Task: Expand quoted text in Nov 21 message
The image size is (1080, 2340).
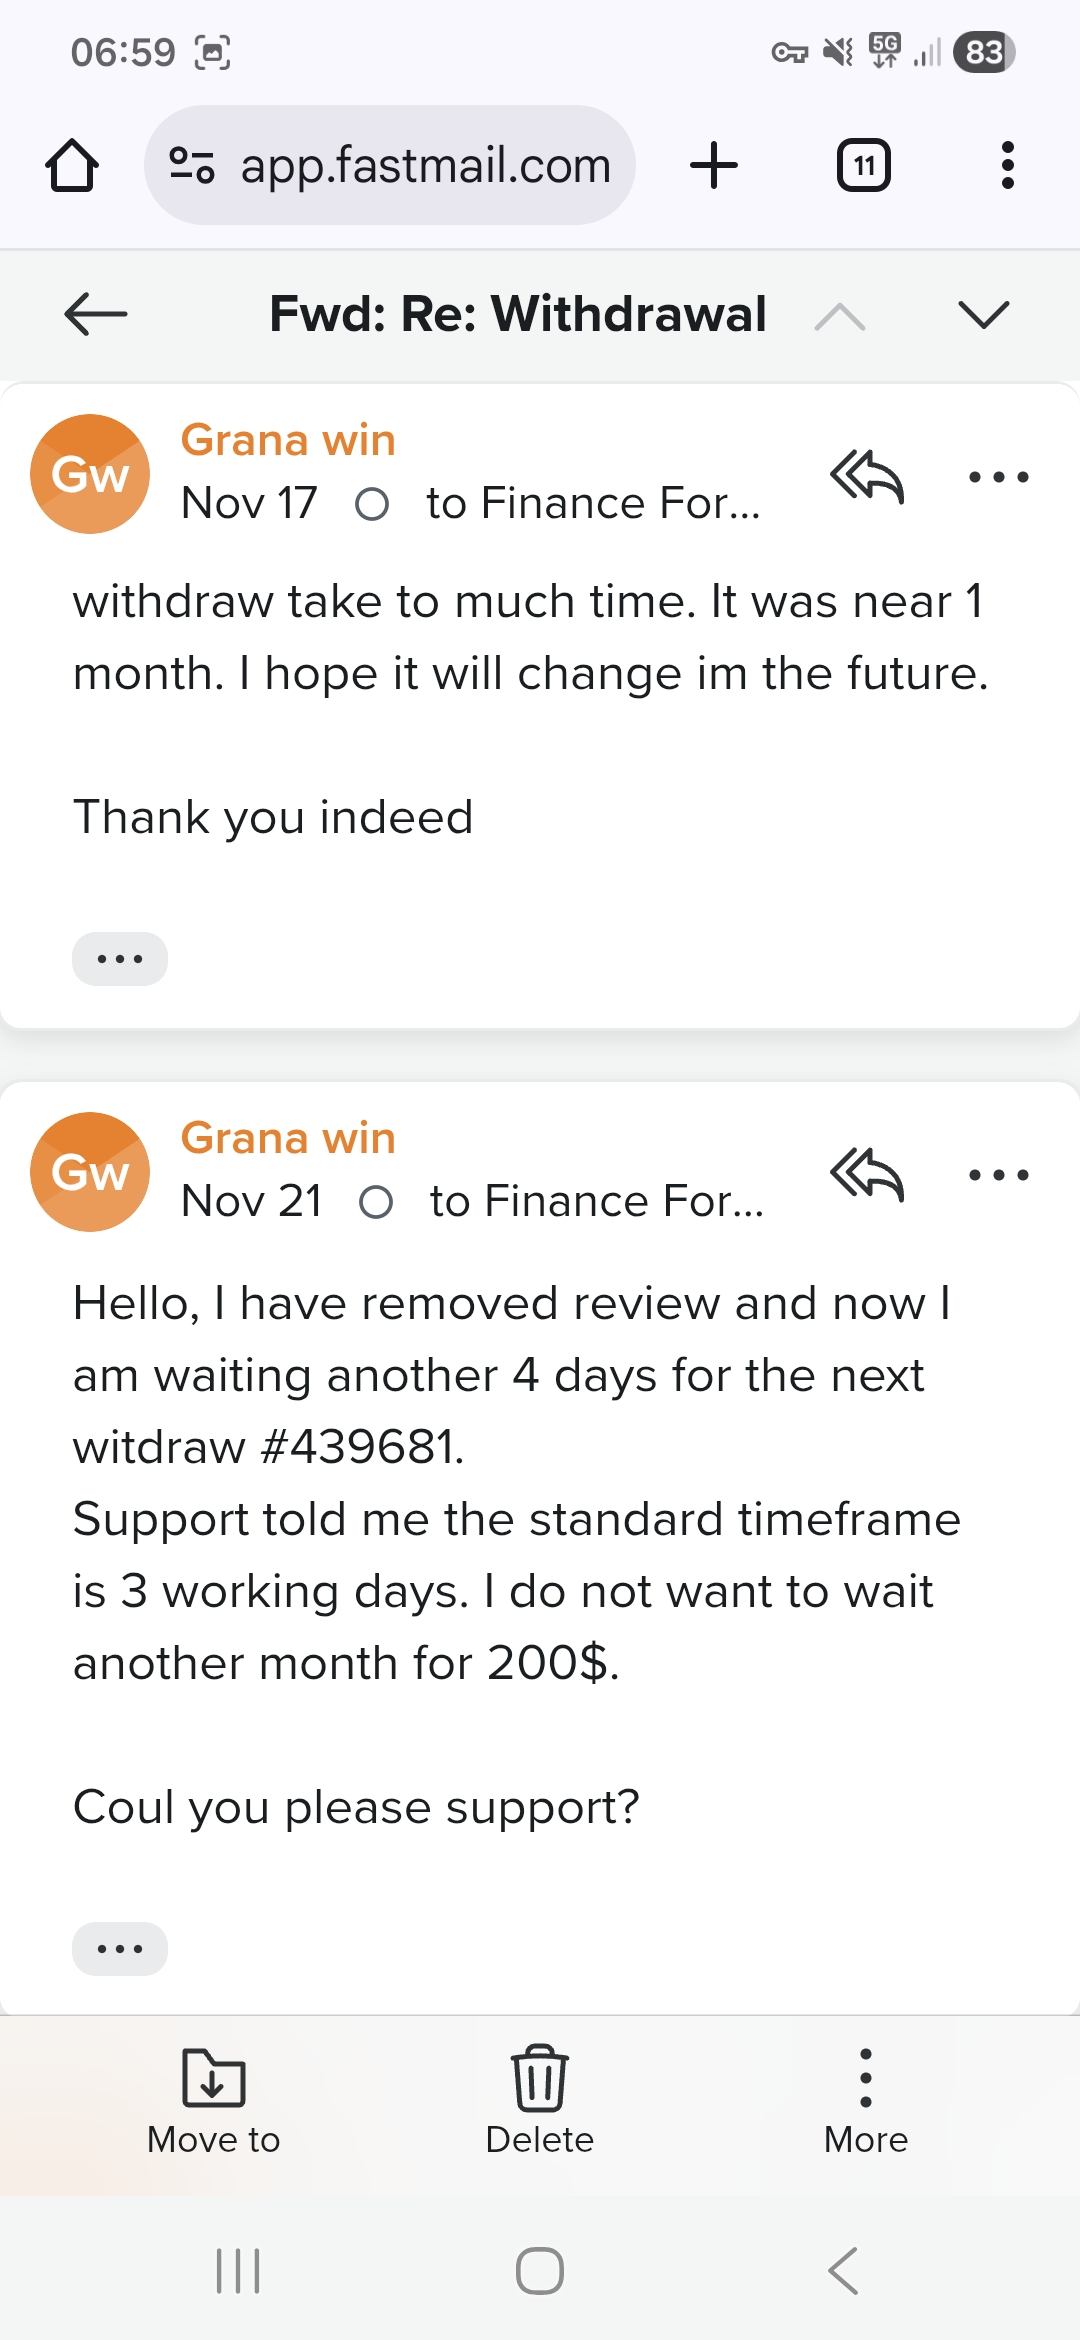Action: [x=120, y=1949]
